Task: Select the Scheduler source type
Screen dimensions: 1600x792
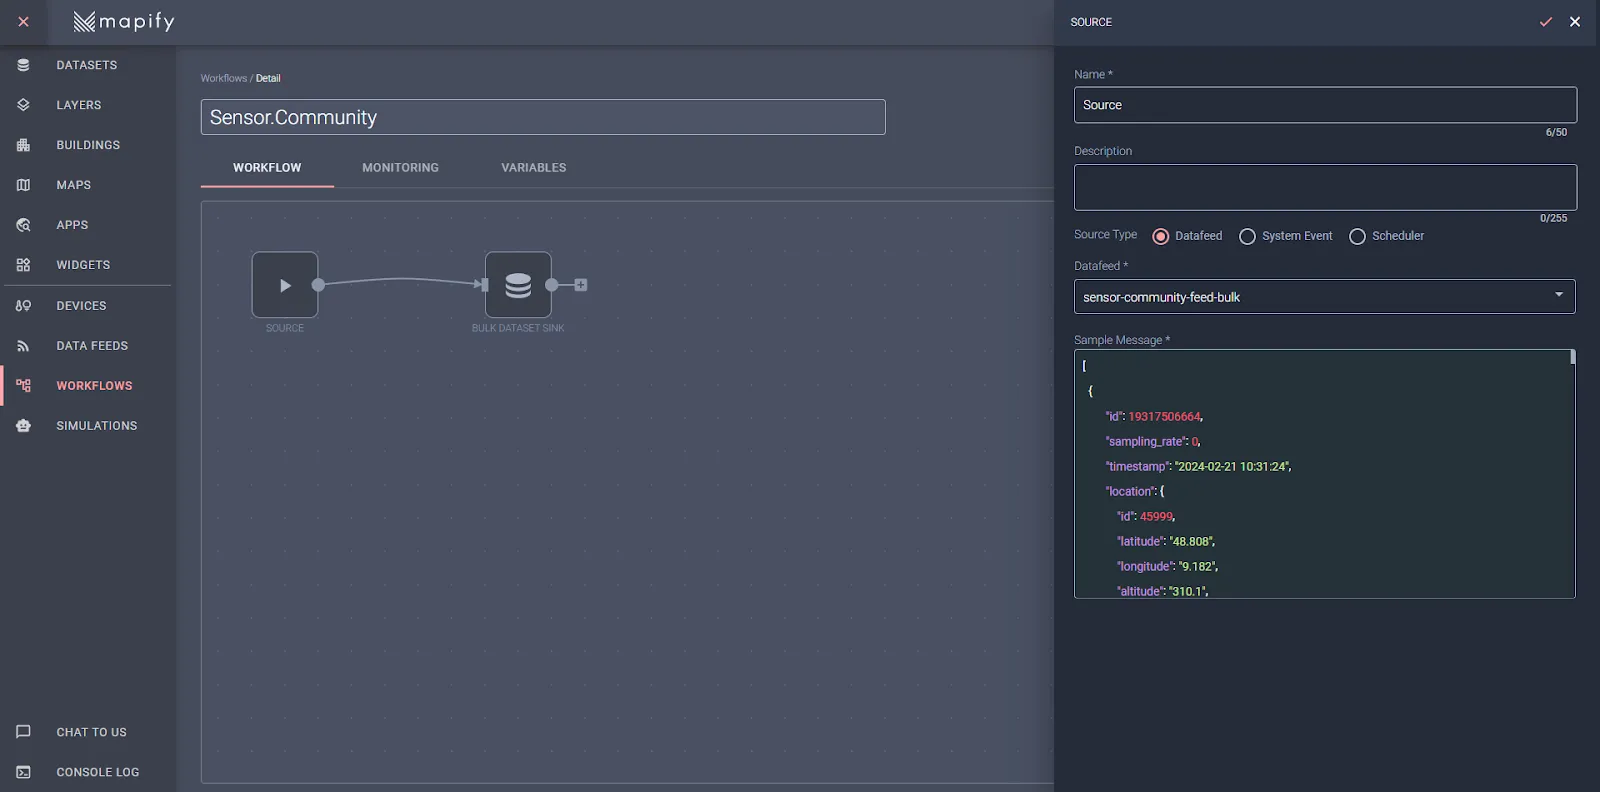Action: point(1357,236)
